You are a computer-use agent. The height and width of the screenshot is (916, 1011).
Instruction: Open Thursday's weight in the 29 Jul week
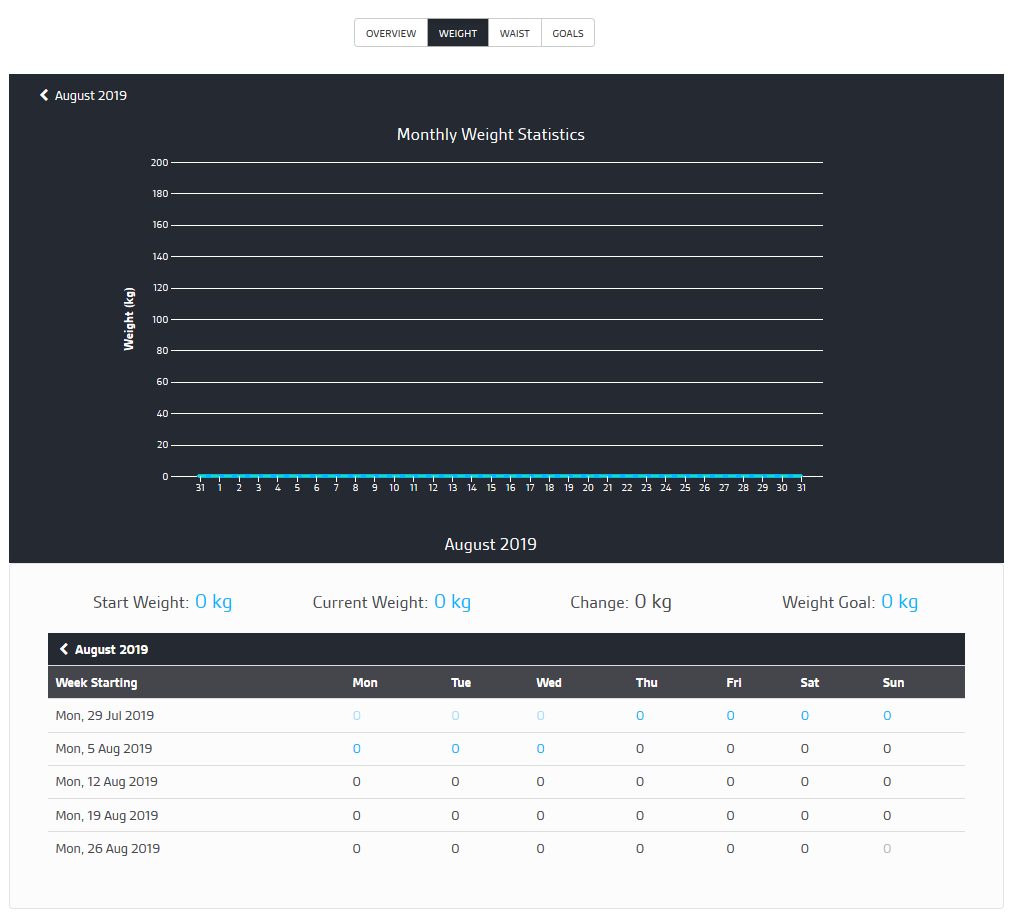point(640,716)
